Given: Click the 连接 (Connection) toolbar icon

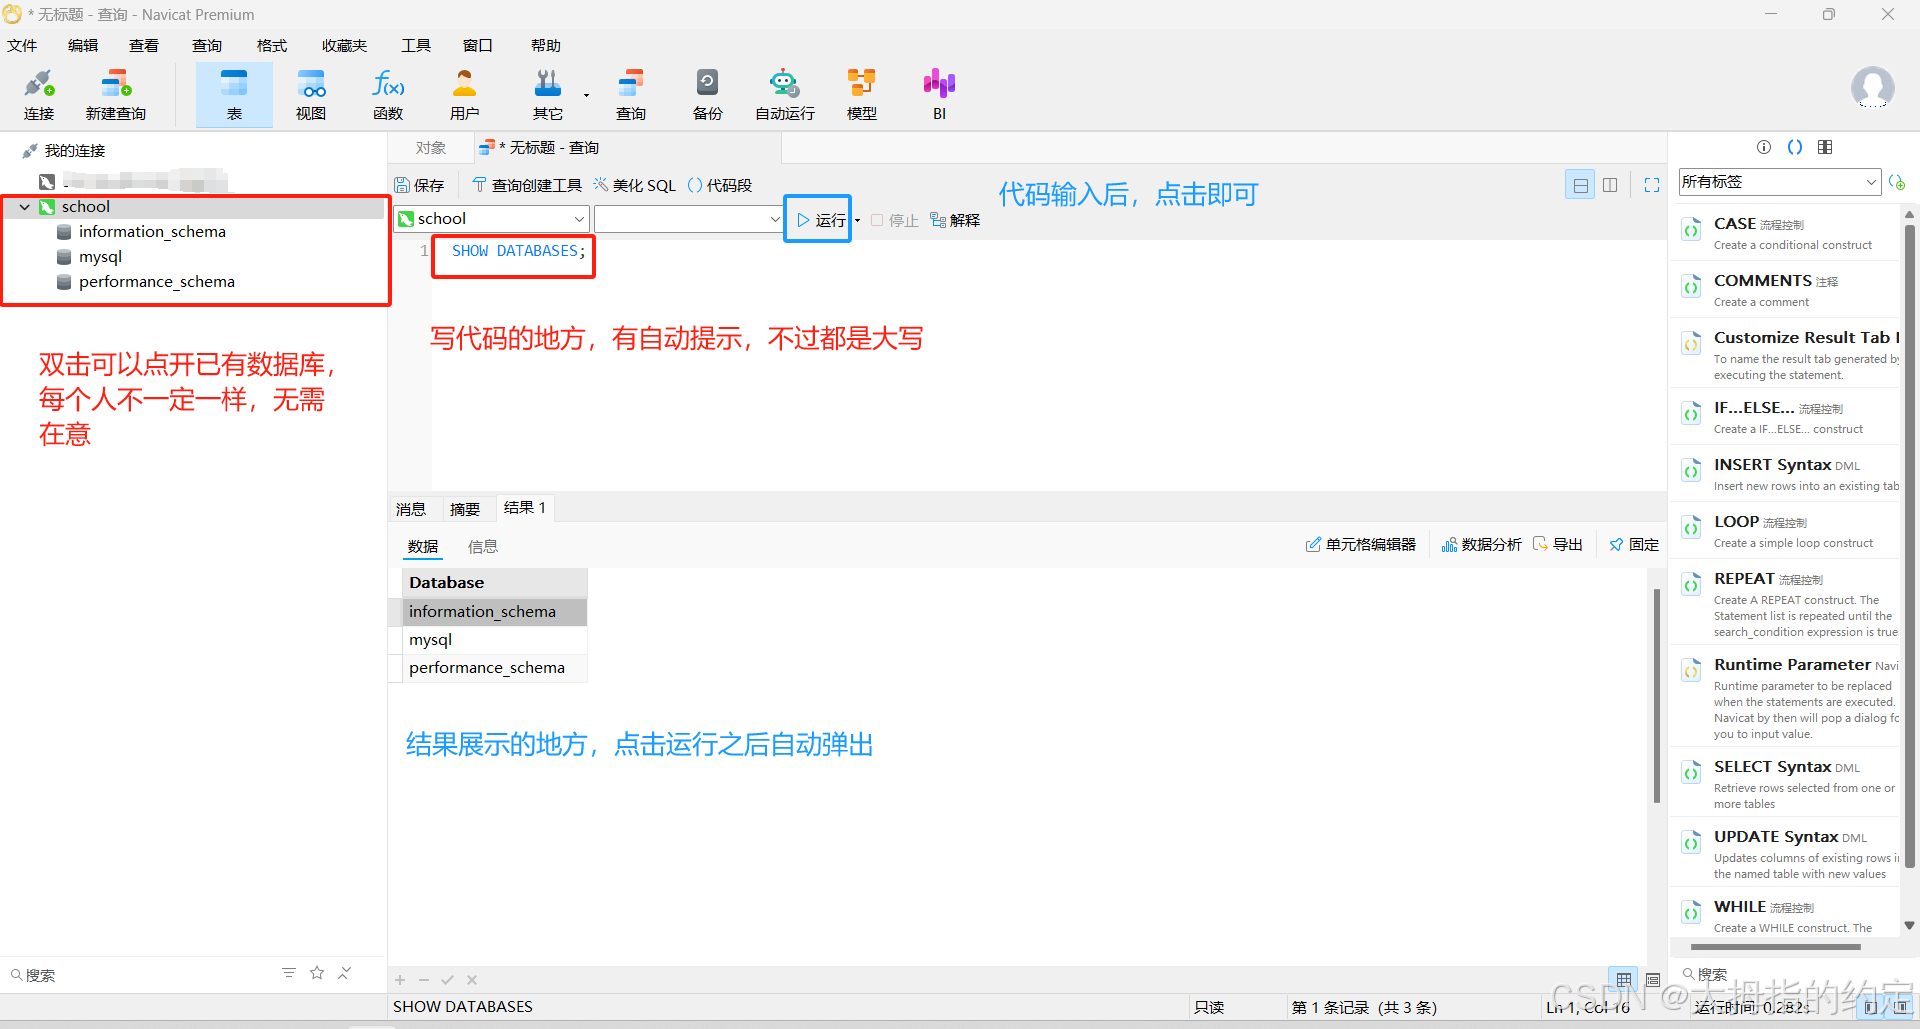Looking at the screenshot, I should tap(39, 95).
